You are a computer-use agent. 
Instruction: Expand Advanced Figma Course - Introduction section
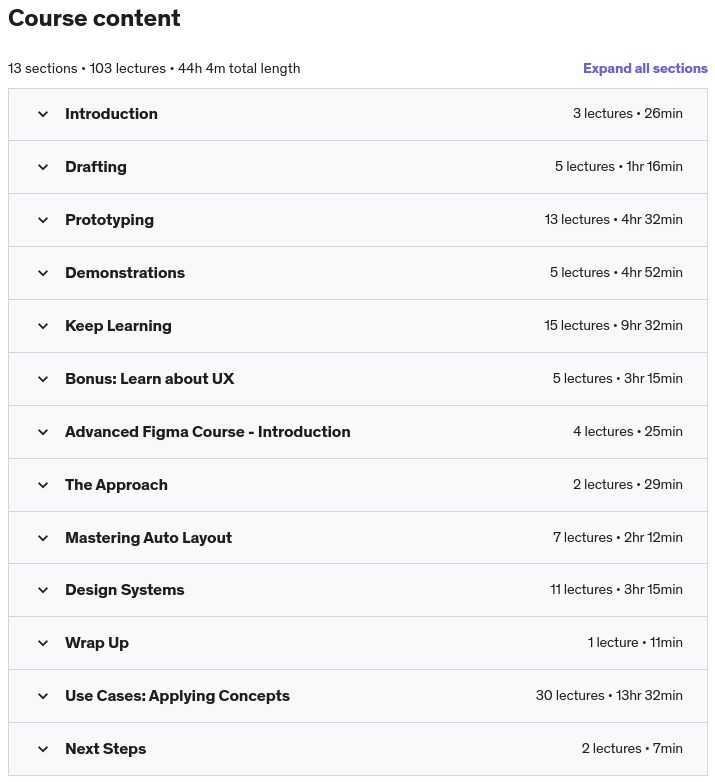(x=207, y=432)
